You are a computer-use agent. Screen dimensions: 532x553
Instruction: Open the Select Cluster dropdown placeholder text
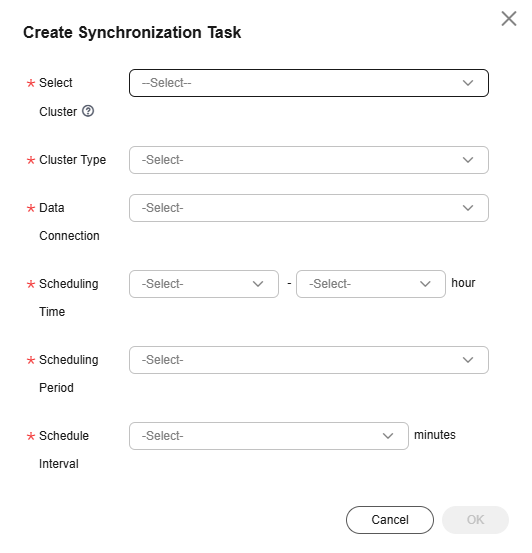167,83
